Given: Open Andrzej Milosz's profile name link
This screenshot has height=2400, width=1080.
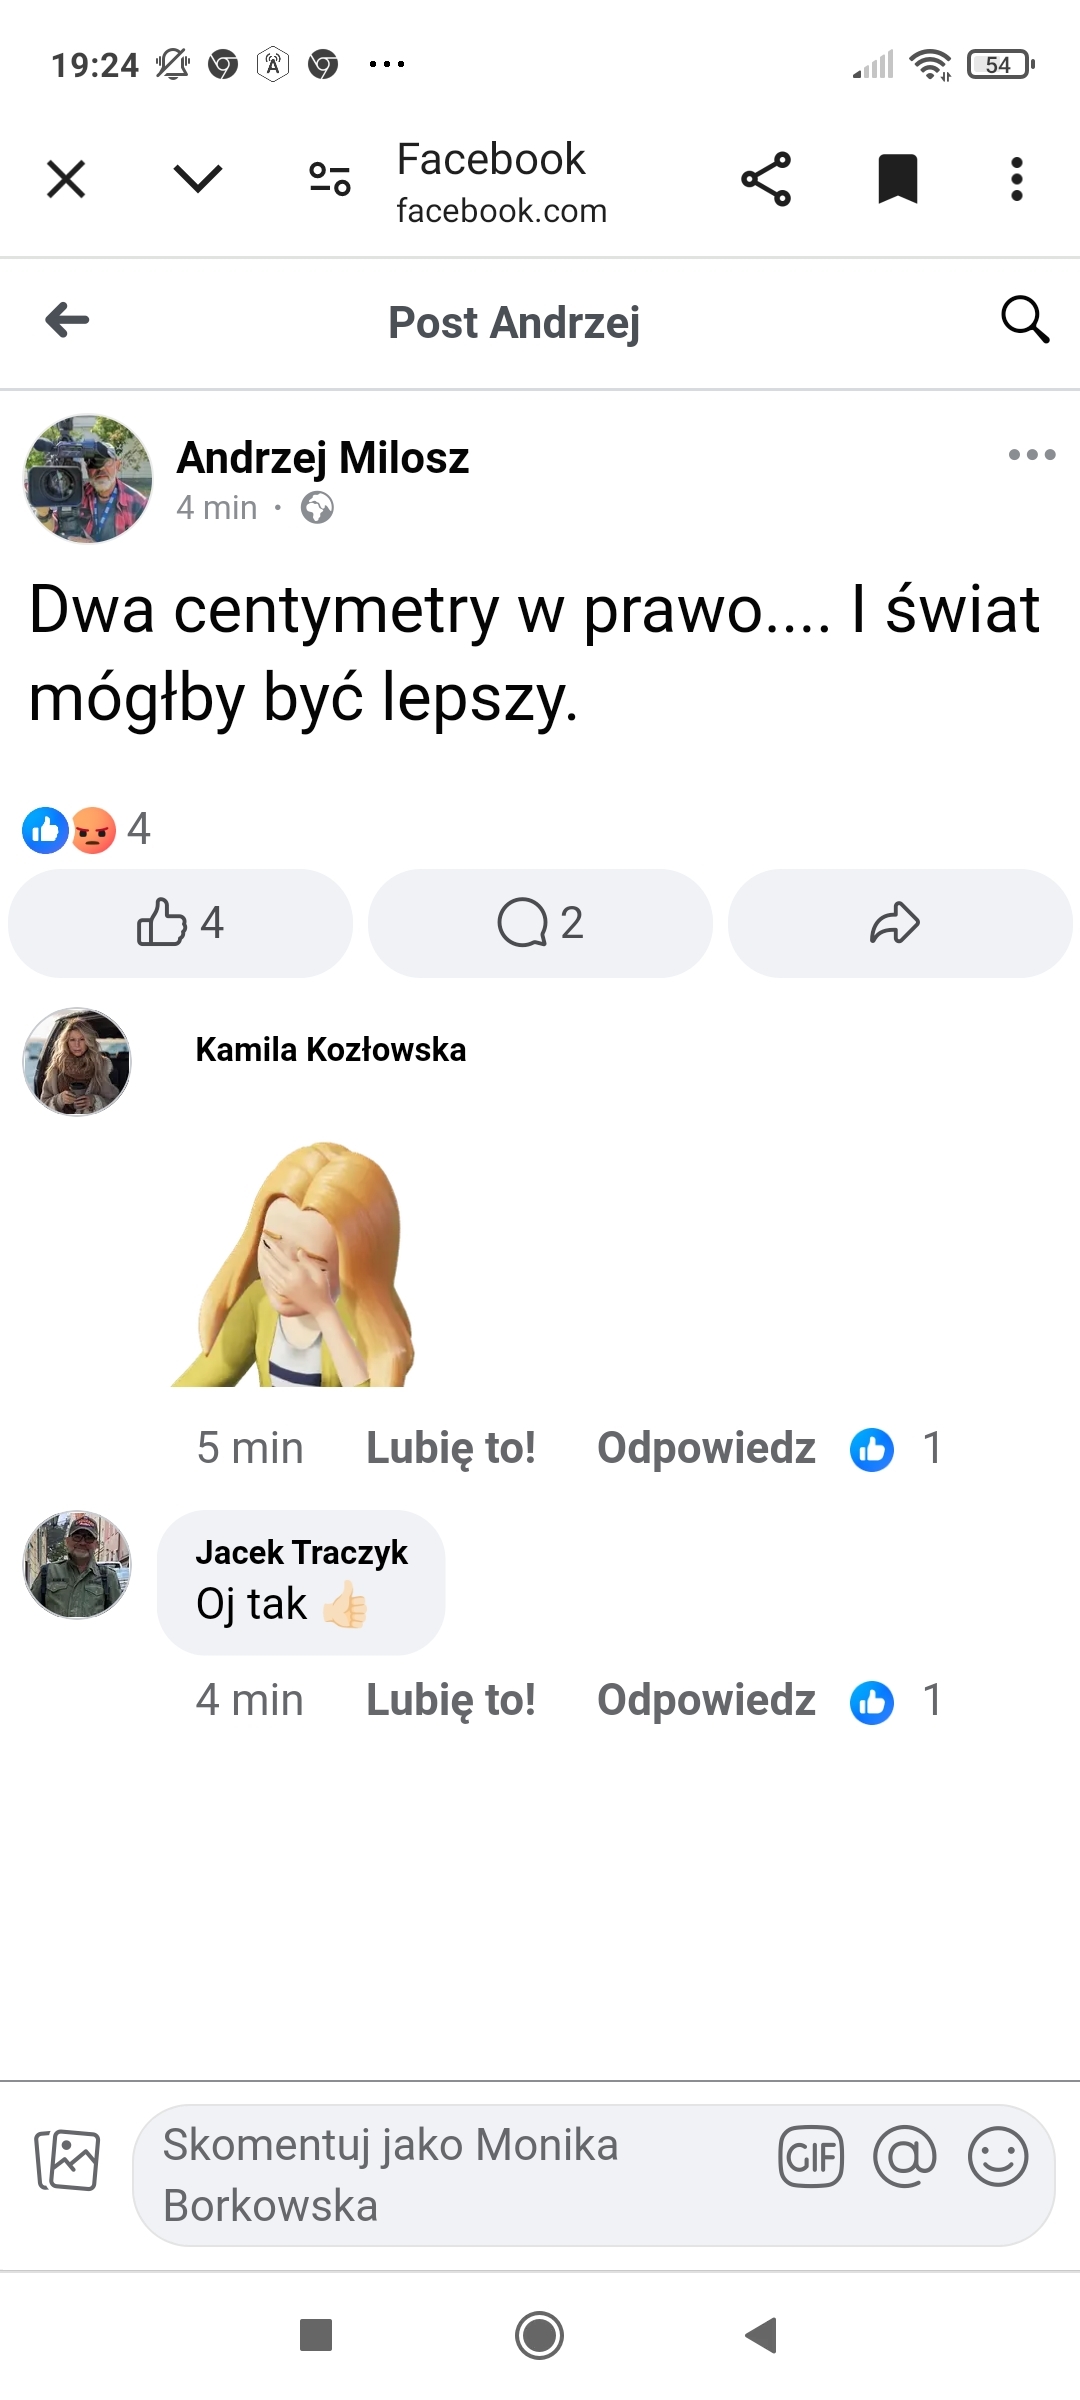Looking at the screenshot, I should [x=322, y=458].
